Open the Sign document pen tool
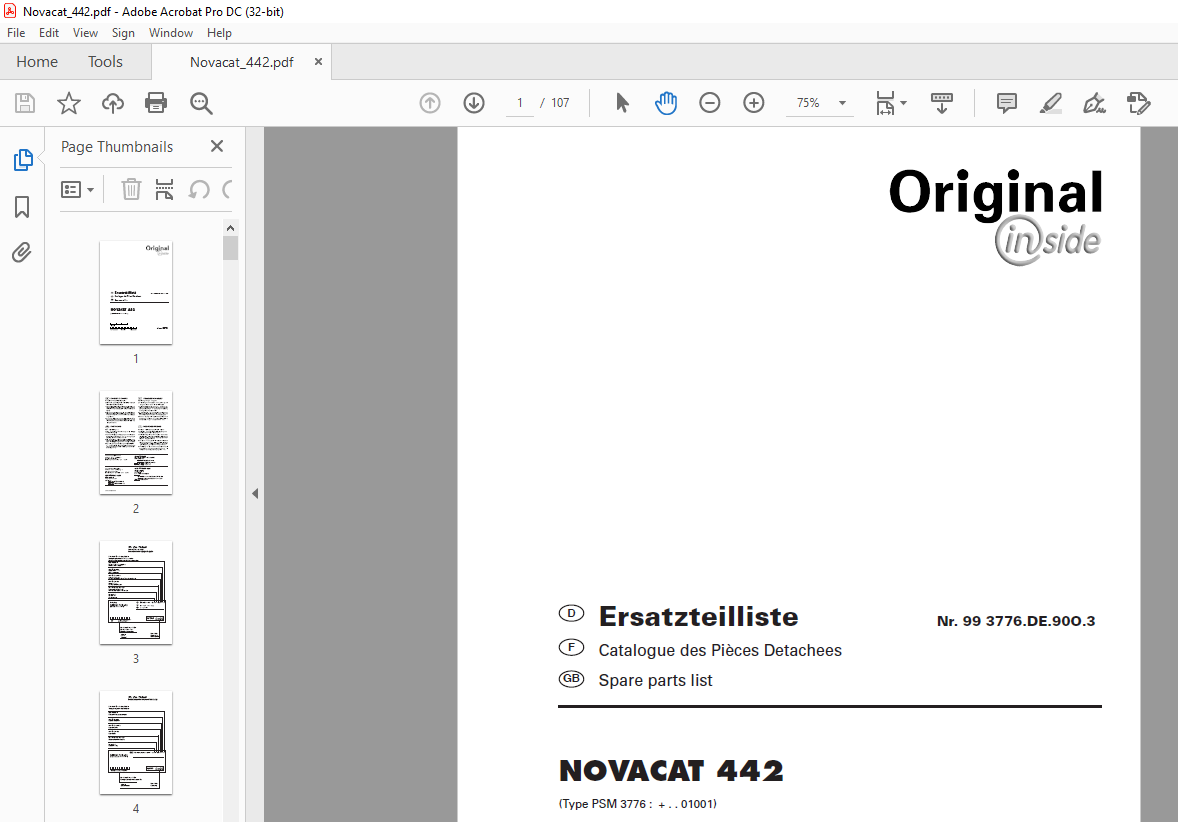1178x822 pixels. coord(1095,103)
